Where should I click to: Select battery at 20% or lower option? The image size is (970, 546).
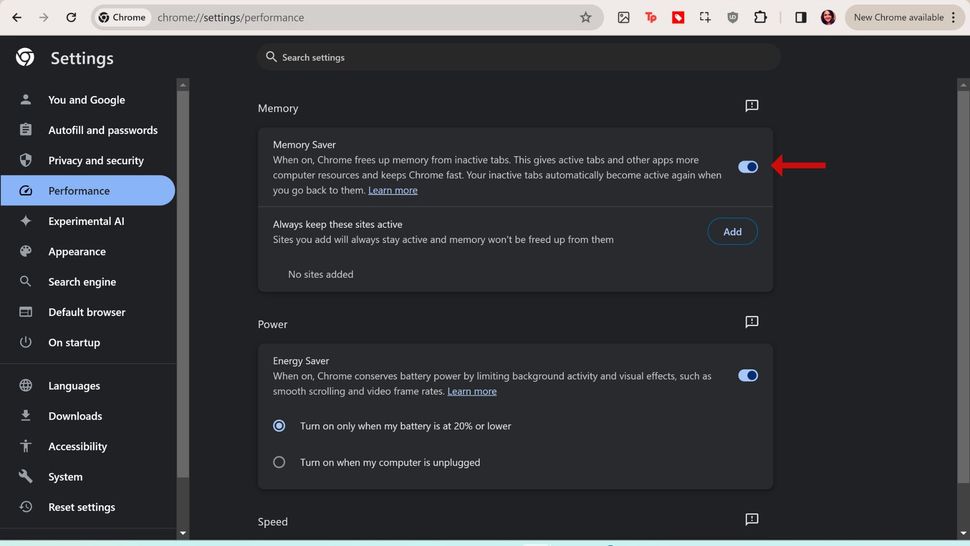(x=280, y=426)
